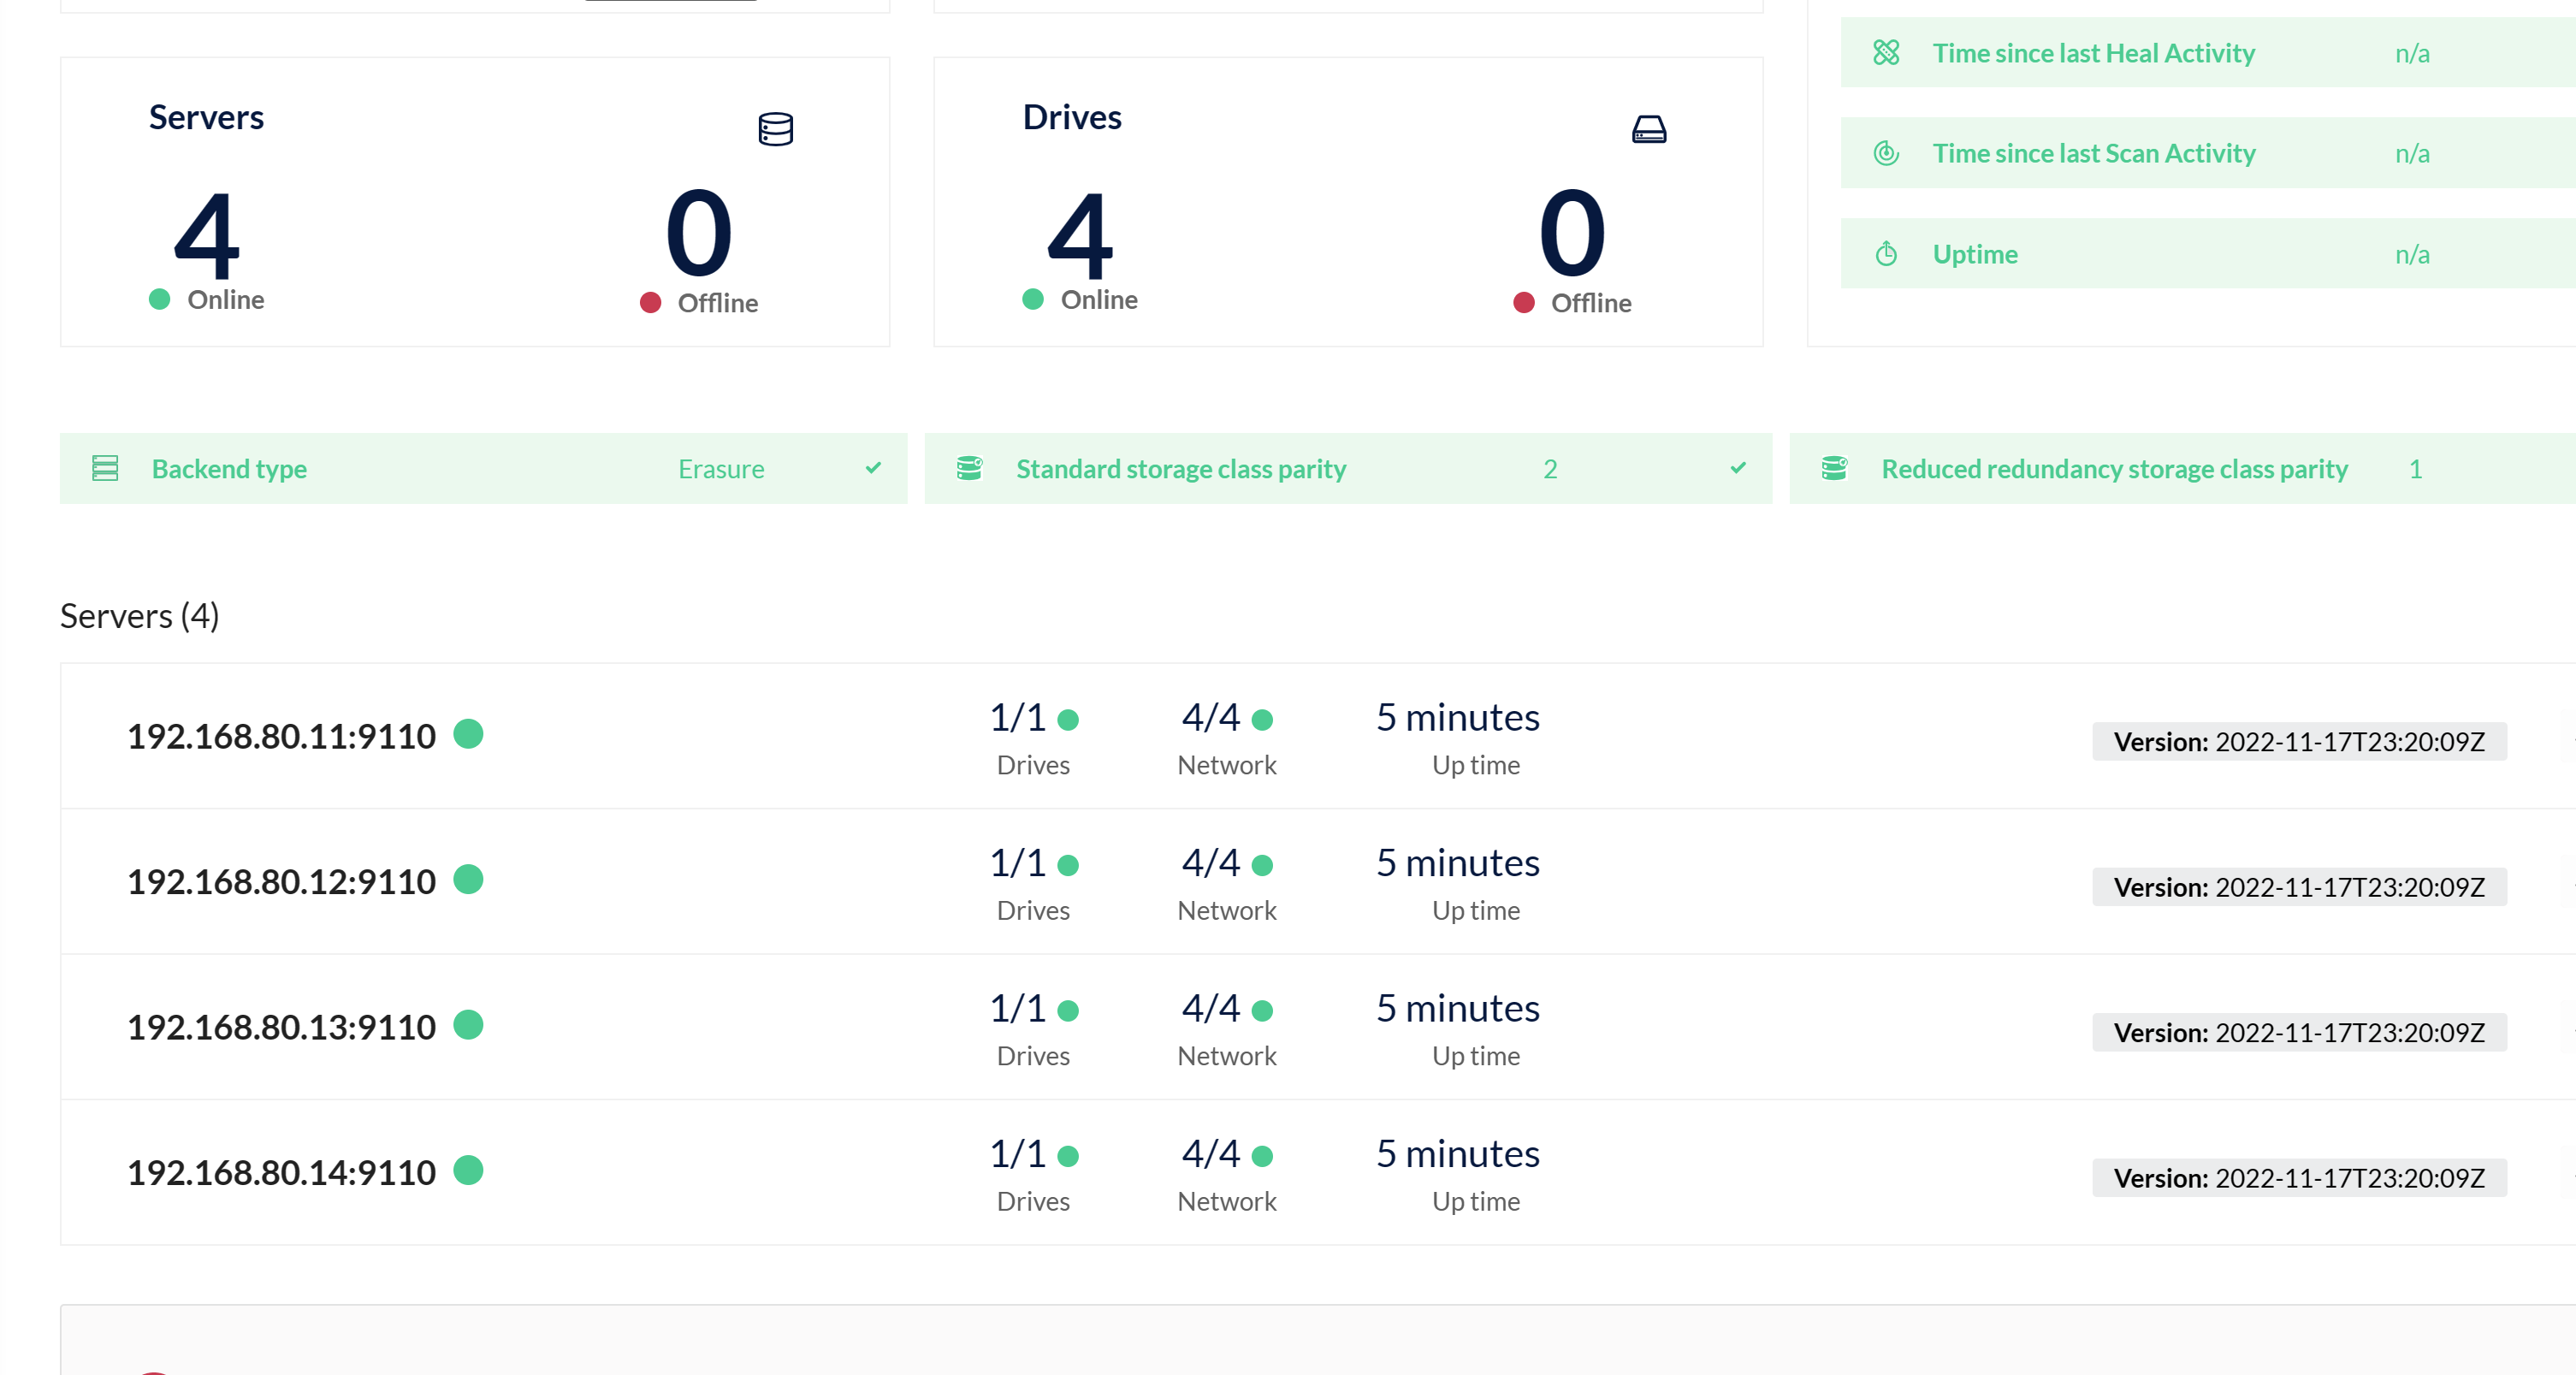Click the reduced redundancy parity value 1

pyautogui.click(x=2415, y=469)
